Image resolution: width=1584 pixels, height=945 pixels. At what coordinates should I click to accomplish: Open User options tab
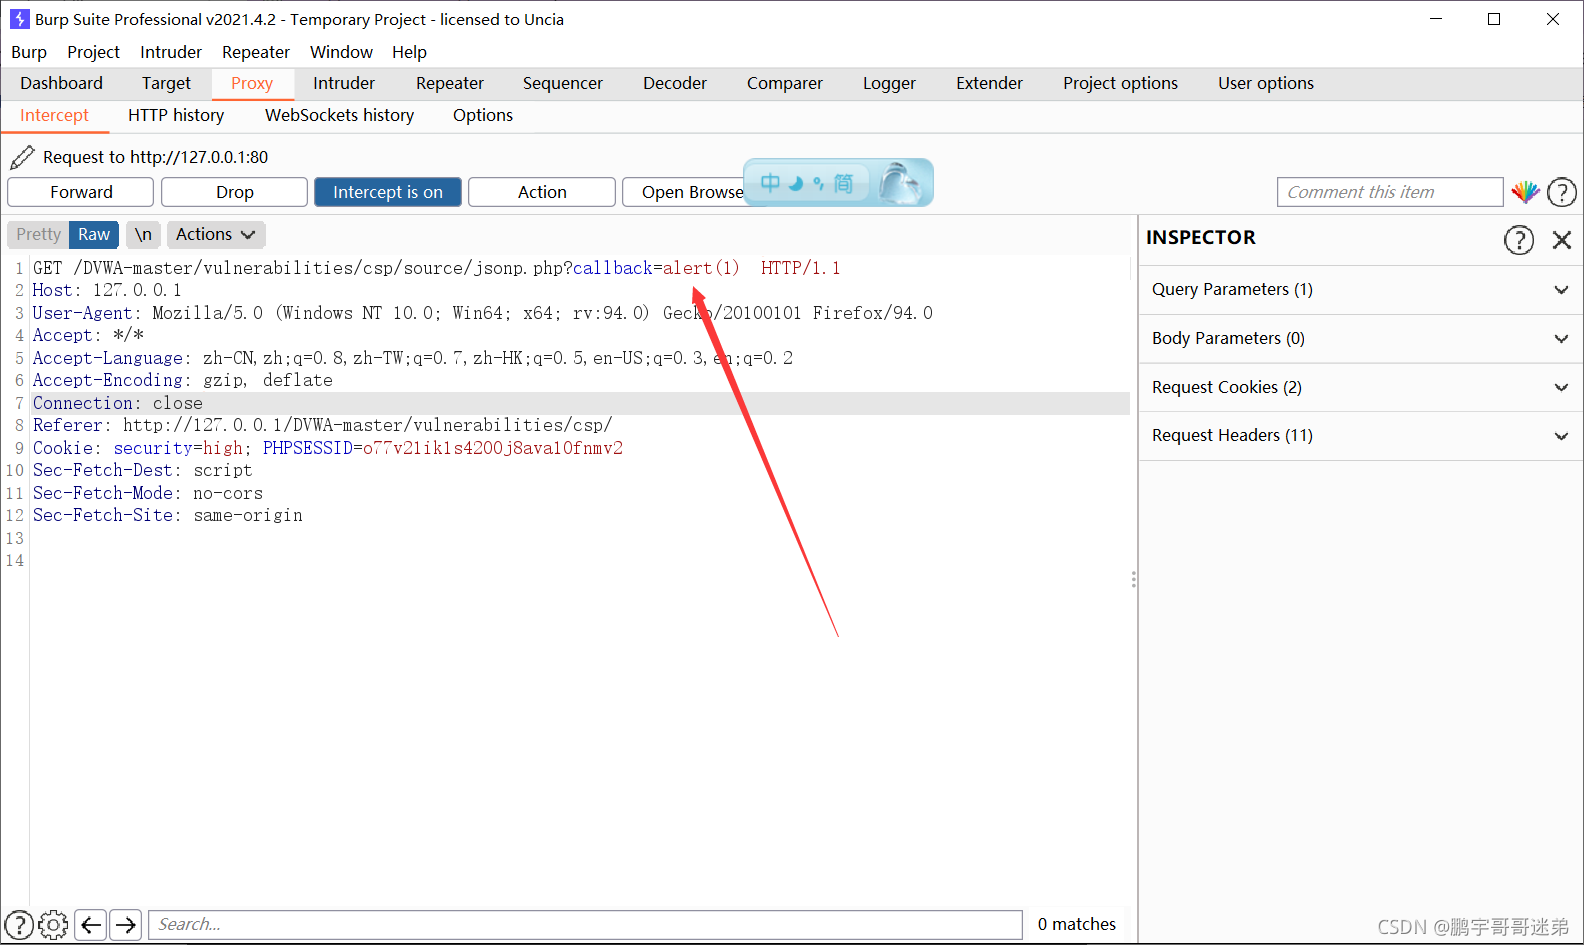[x=1266, y=84]
